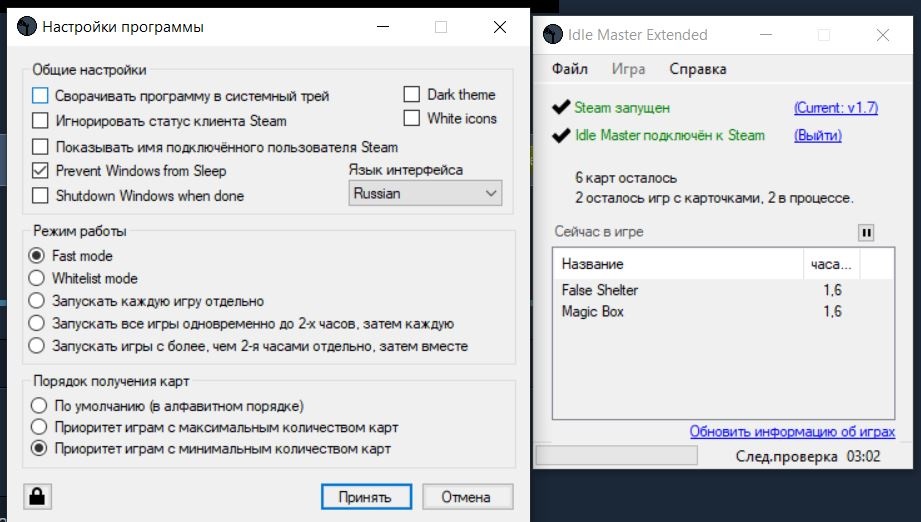Click the часа... column header
This screenshot has width=921, height=522.
click(x=831, y=264)
